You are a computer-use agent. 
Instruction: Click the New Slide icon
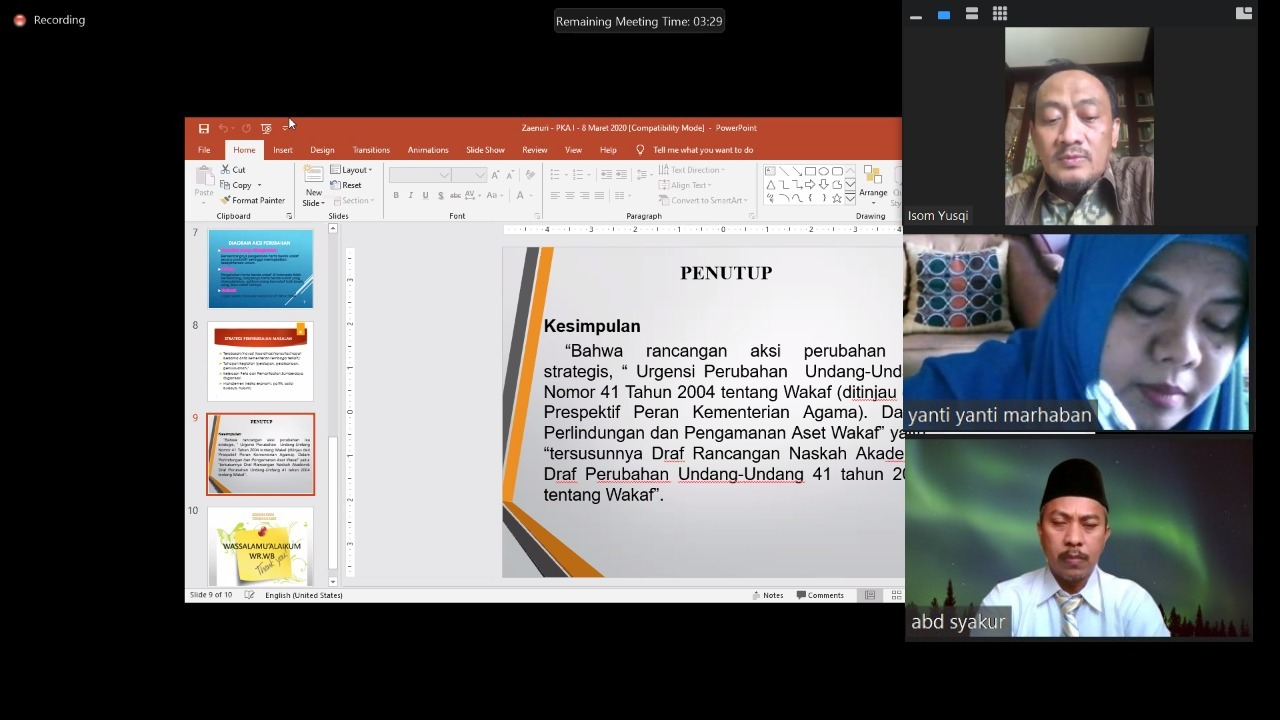tap(314, 178)
